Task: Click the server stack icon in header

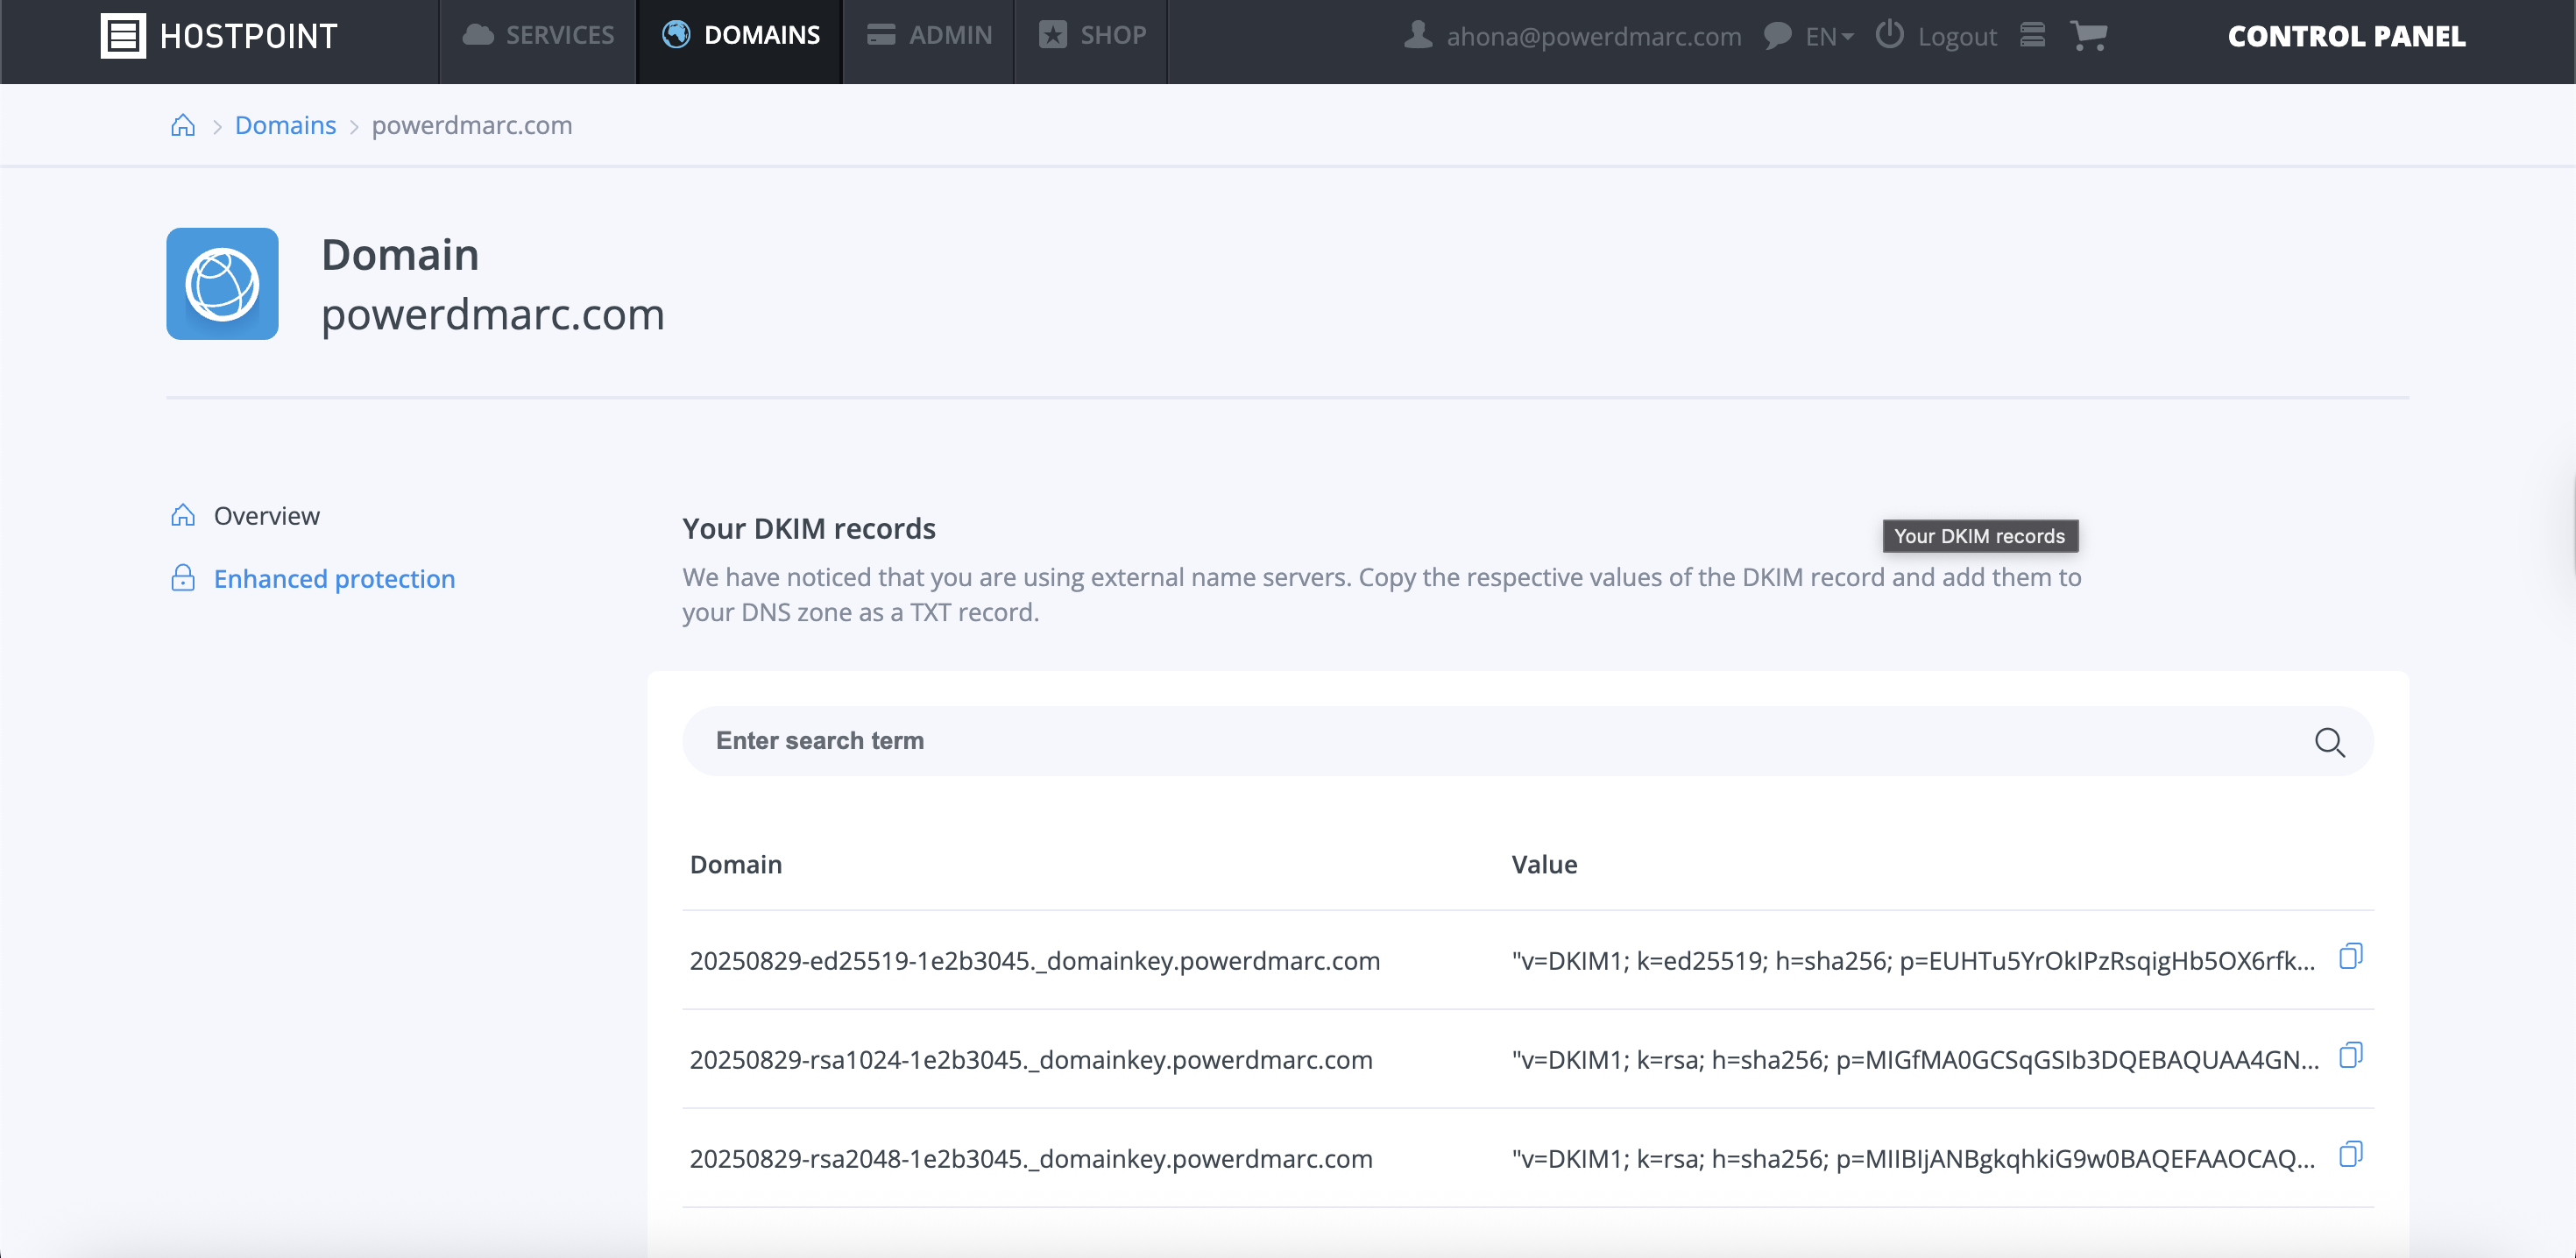Action: click(2032, 36)
